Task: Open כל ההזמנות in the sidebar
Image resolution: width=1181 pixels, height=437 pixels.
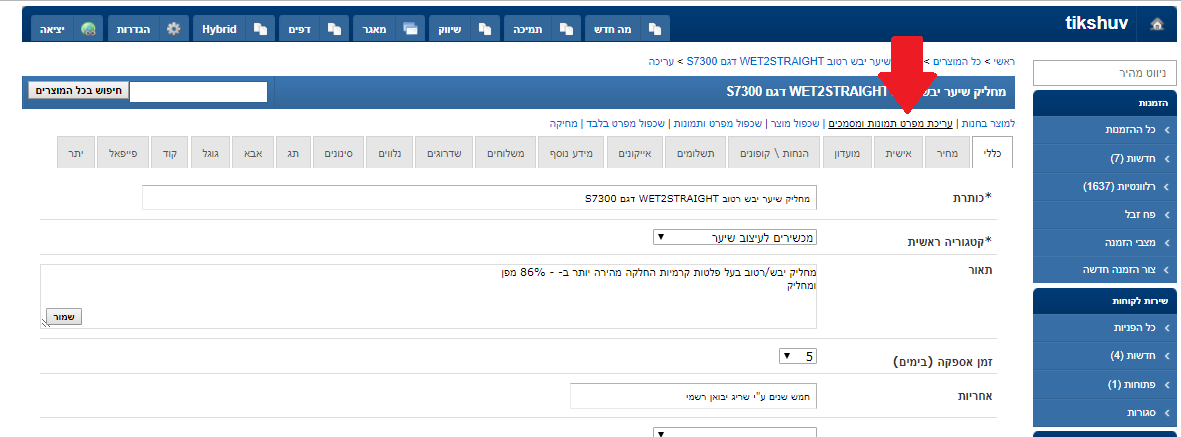Action: tap(1103, 130)
